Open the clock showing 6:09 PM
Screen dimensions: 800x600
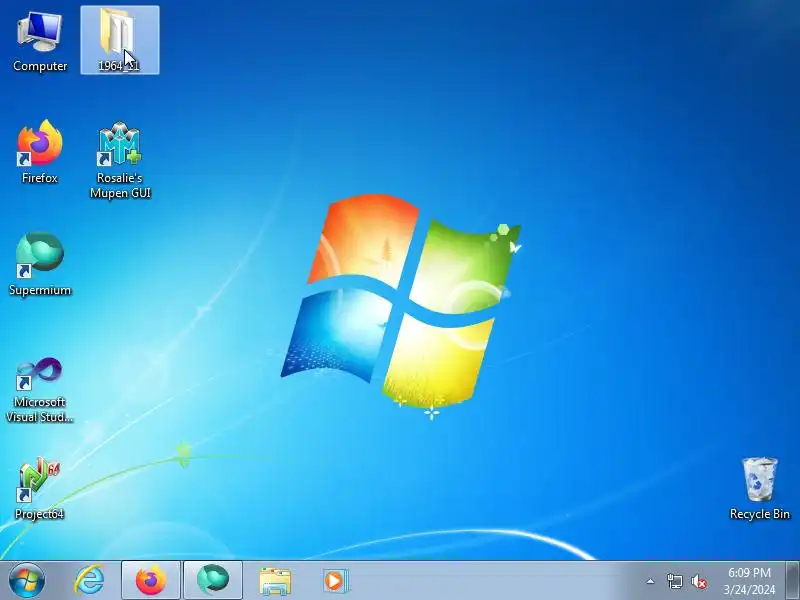coord(749,581)
